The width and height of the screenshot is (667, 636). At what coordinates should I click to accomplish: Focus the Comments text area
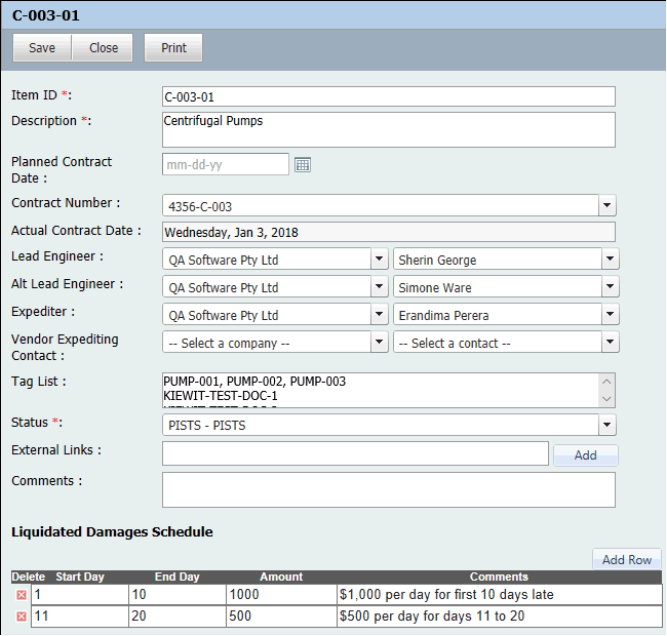tap(388, 489)
